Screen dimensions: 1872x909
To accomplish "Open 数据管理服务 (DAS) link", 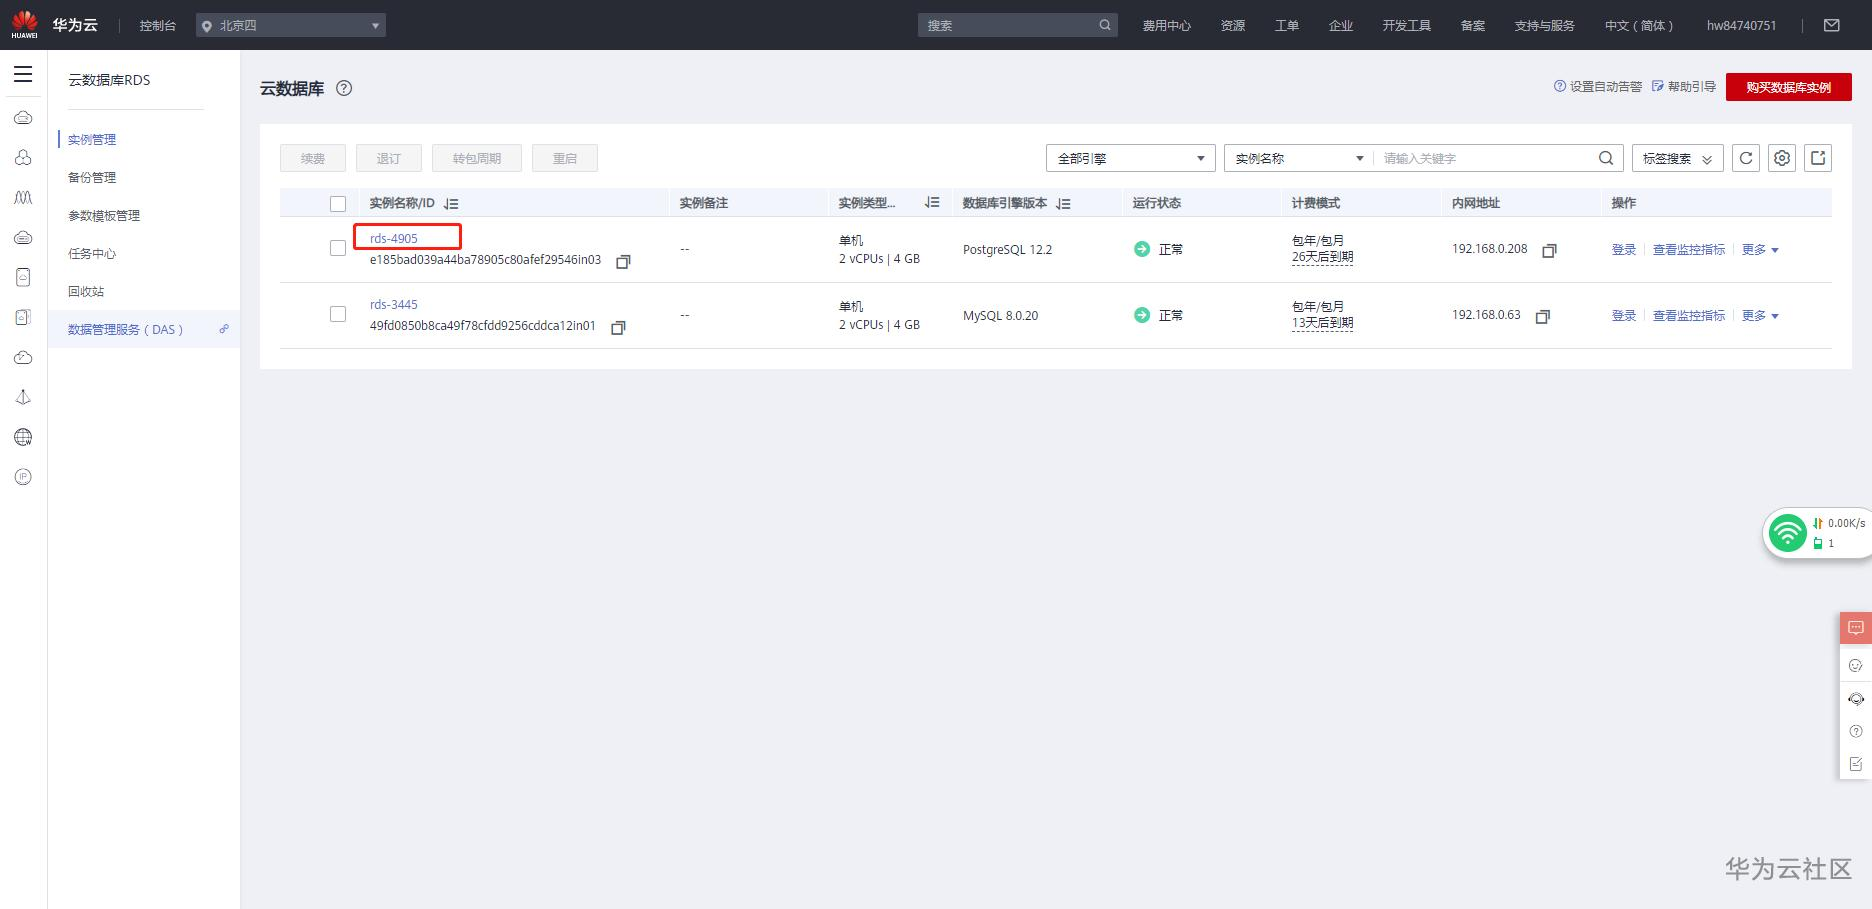I will [x=126, y=330].
